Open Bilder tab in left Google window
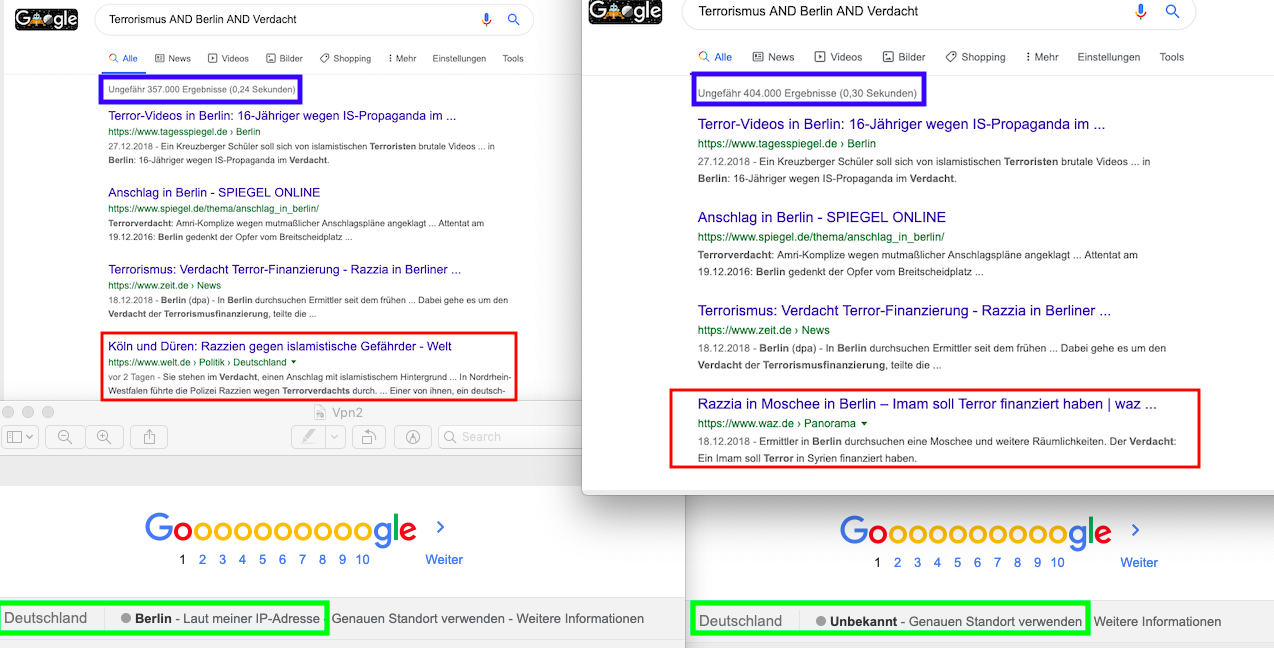Screen dimensions: 1274x648 (x=284, y=59)
